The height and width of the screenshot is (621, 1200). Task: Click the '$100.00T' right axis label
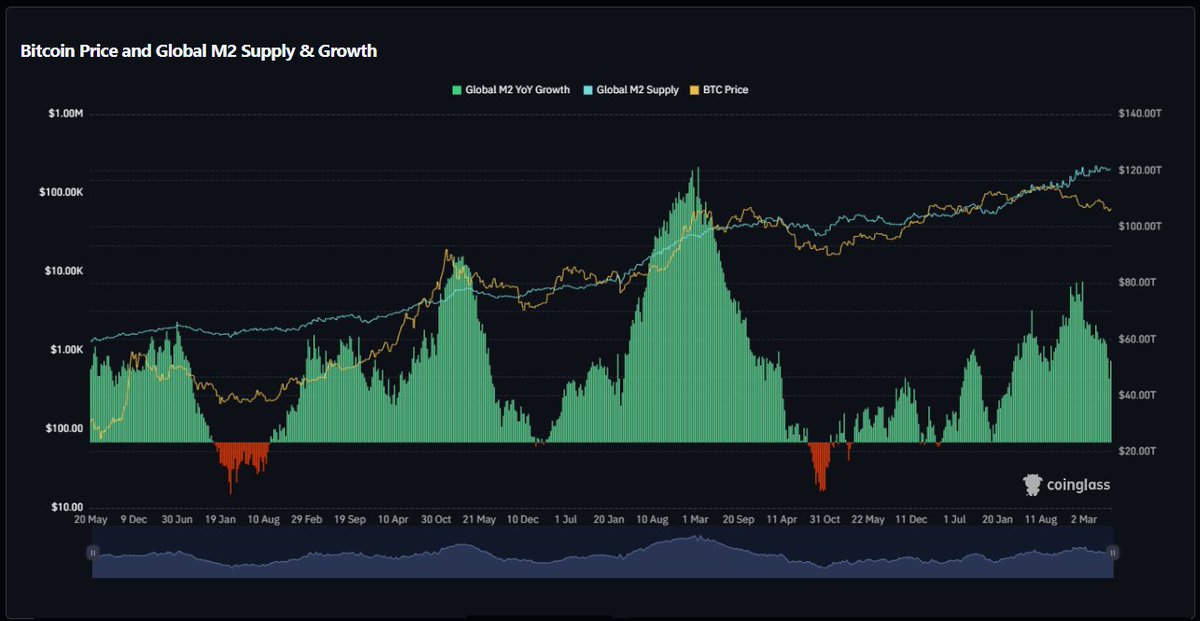(1141, 226)
